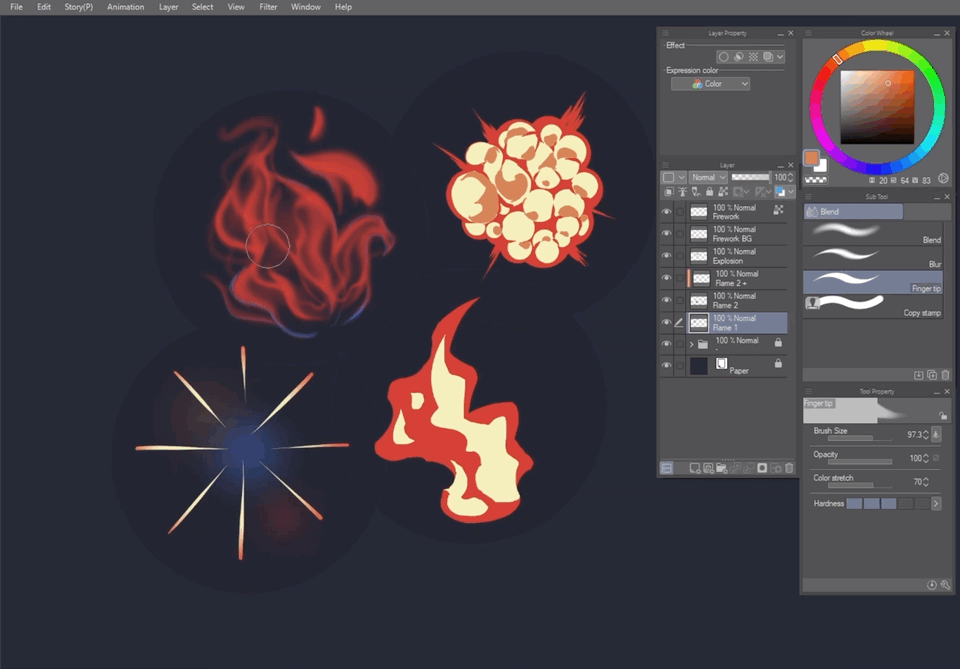Image resolution: width=960 pixels, height=669 pixels.
Task: Choose the Layer color effect icon
Action: point(768,57)
